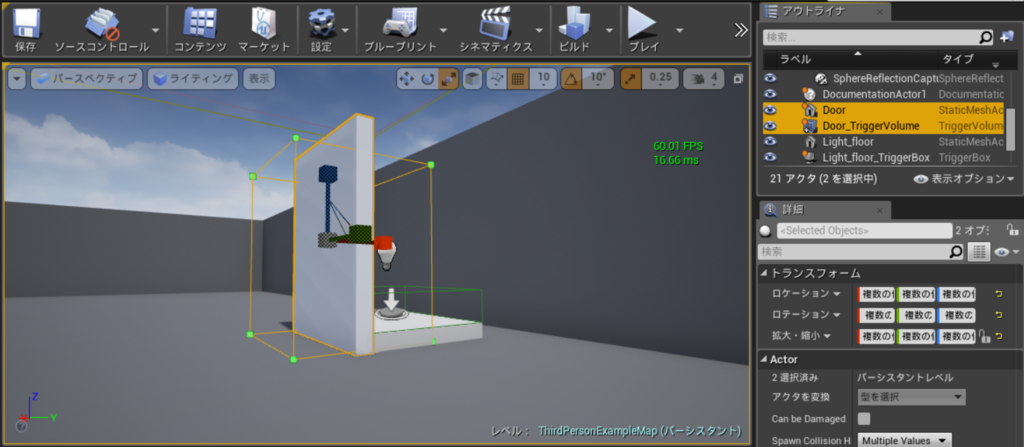
Task: Click the details panel lock icon
Action: (x=1012, y=229)
